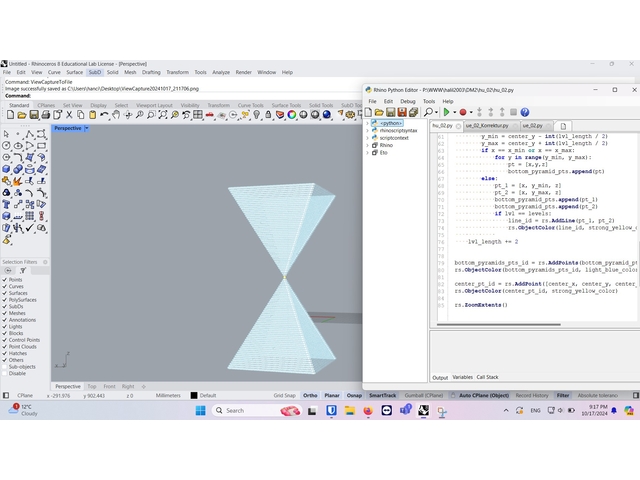Click the search magnifier in Python Editor

428,112
